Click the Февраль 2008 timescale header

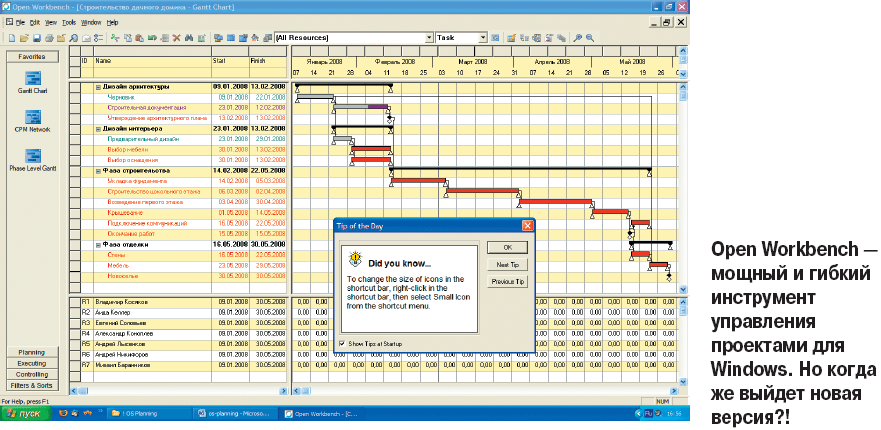coord(395,62)
